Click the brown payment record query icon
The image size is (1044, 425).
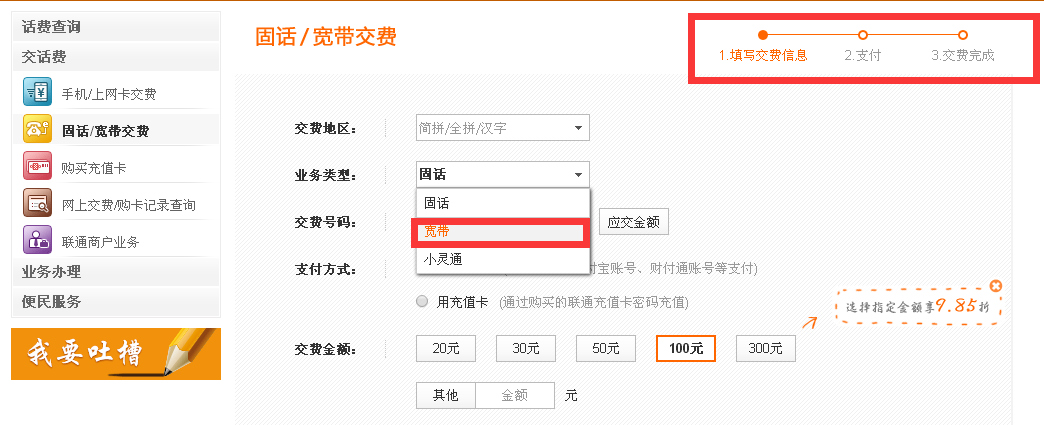[x=37, y=203]
